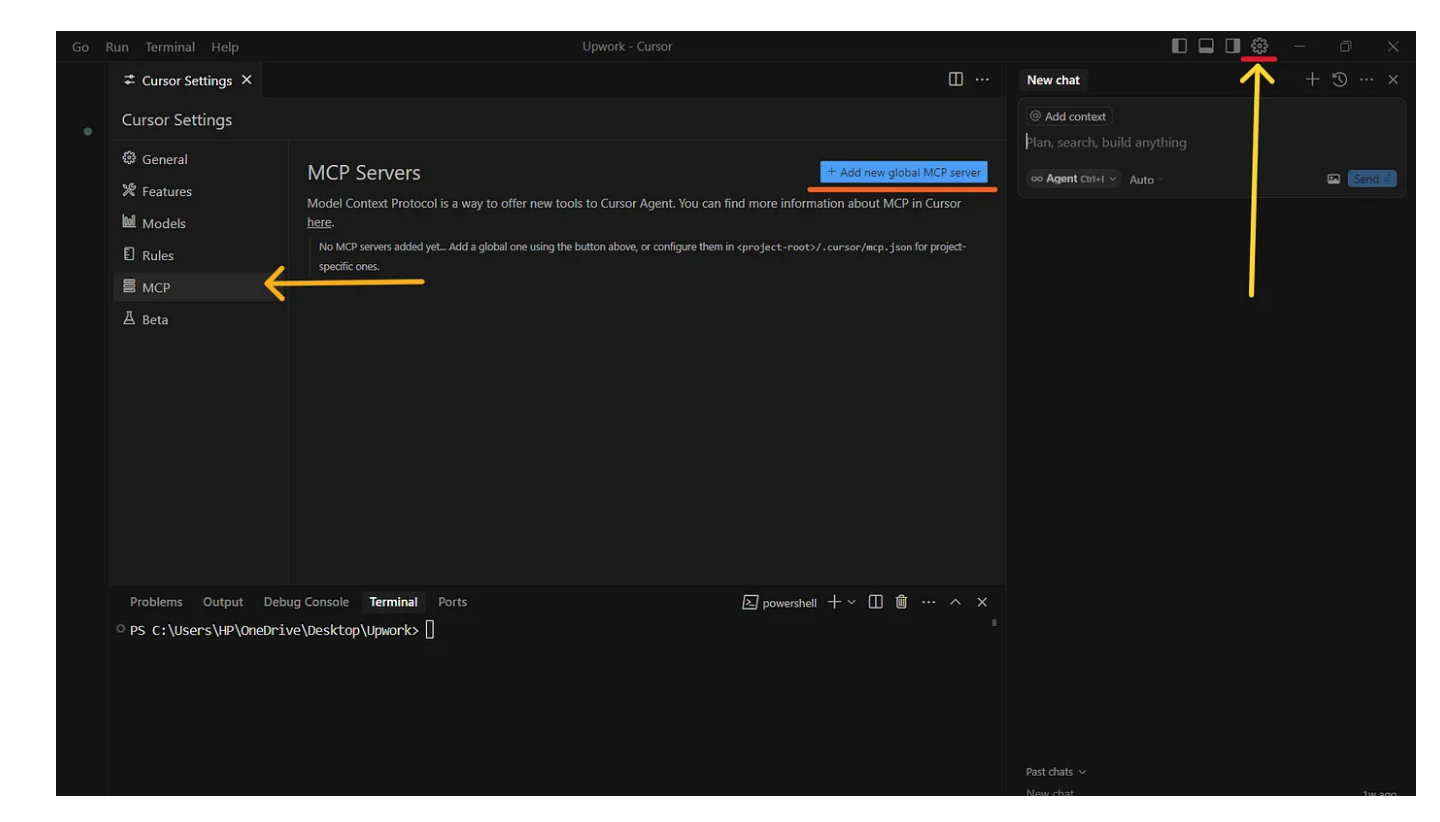
Task: Switch to the Problems panel tab
Action: (x=156, y=602)
